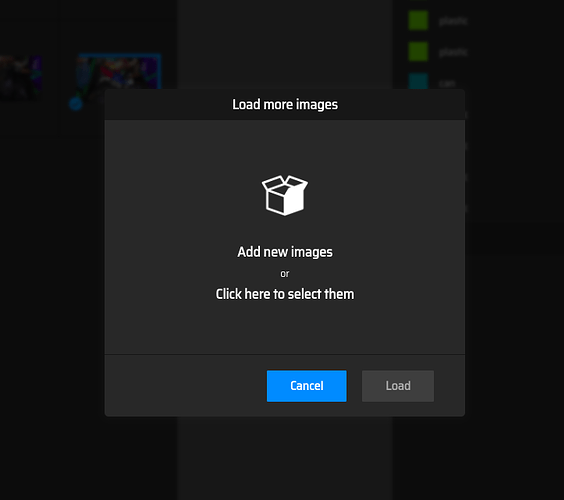Screen dimensions: 564x500
Task: Click empty footer area left of Cancel
Action: (185, 386)
